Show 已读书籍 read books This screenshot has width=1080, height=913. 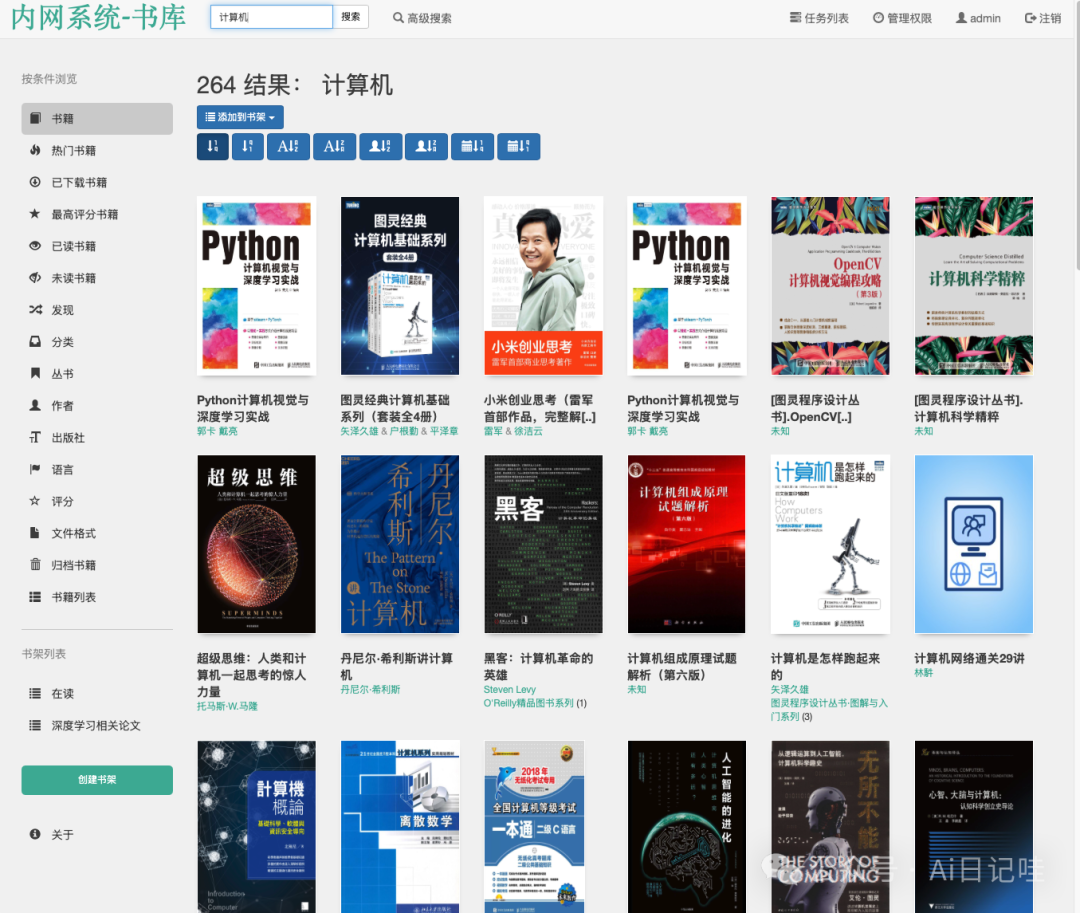click(97, 246)
